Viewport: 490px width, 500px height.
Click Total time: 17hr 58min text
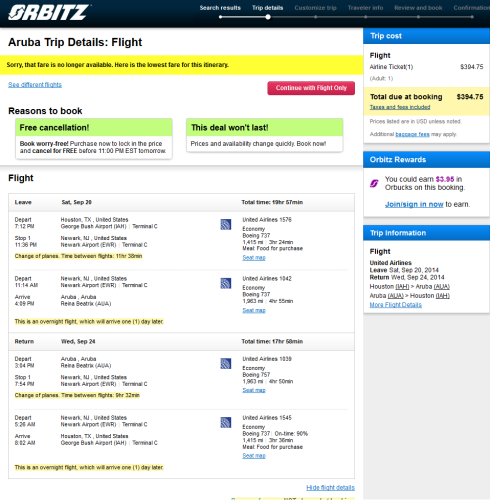coord(272,342)
